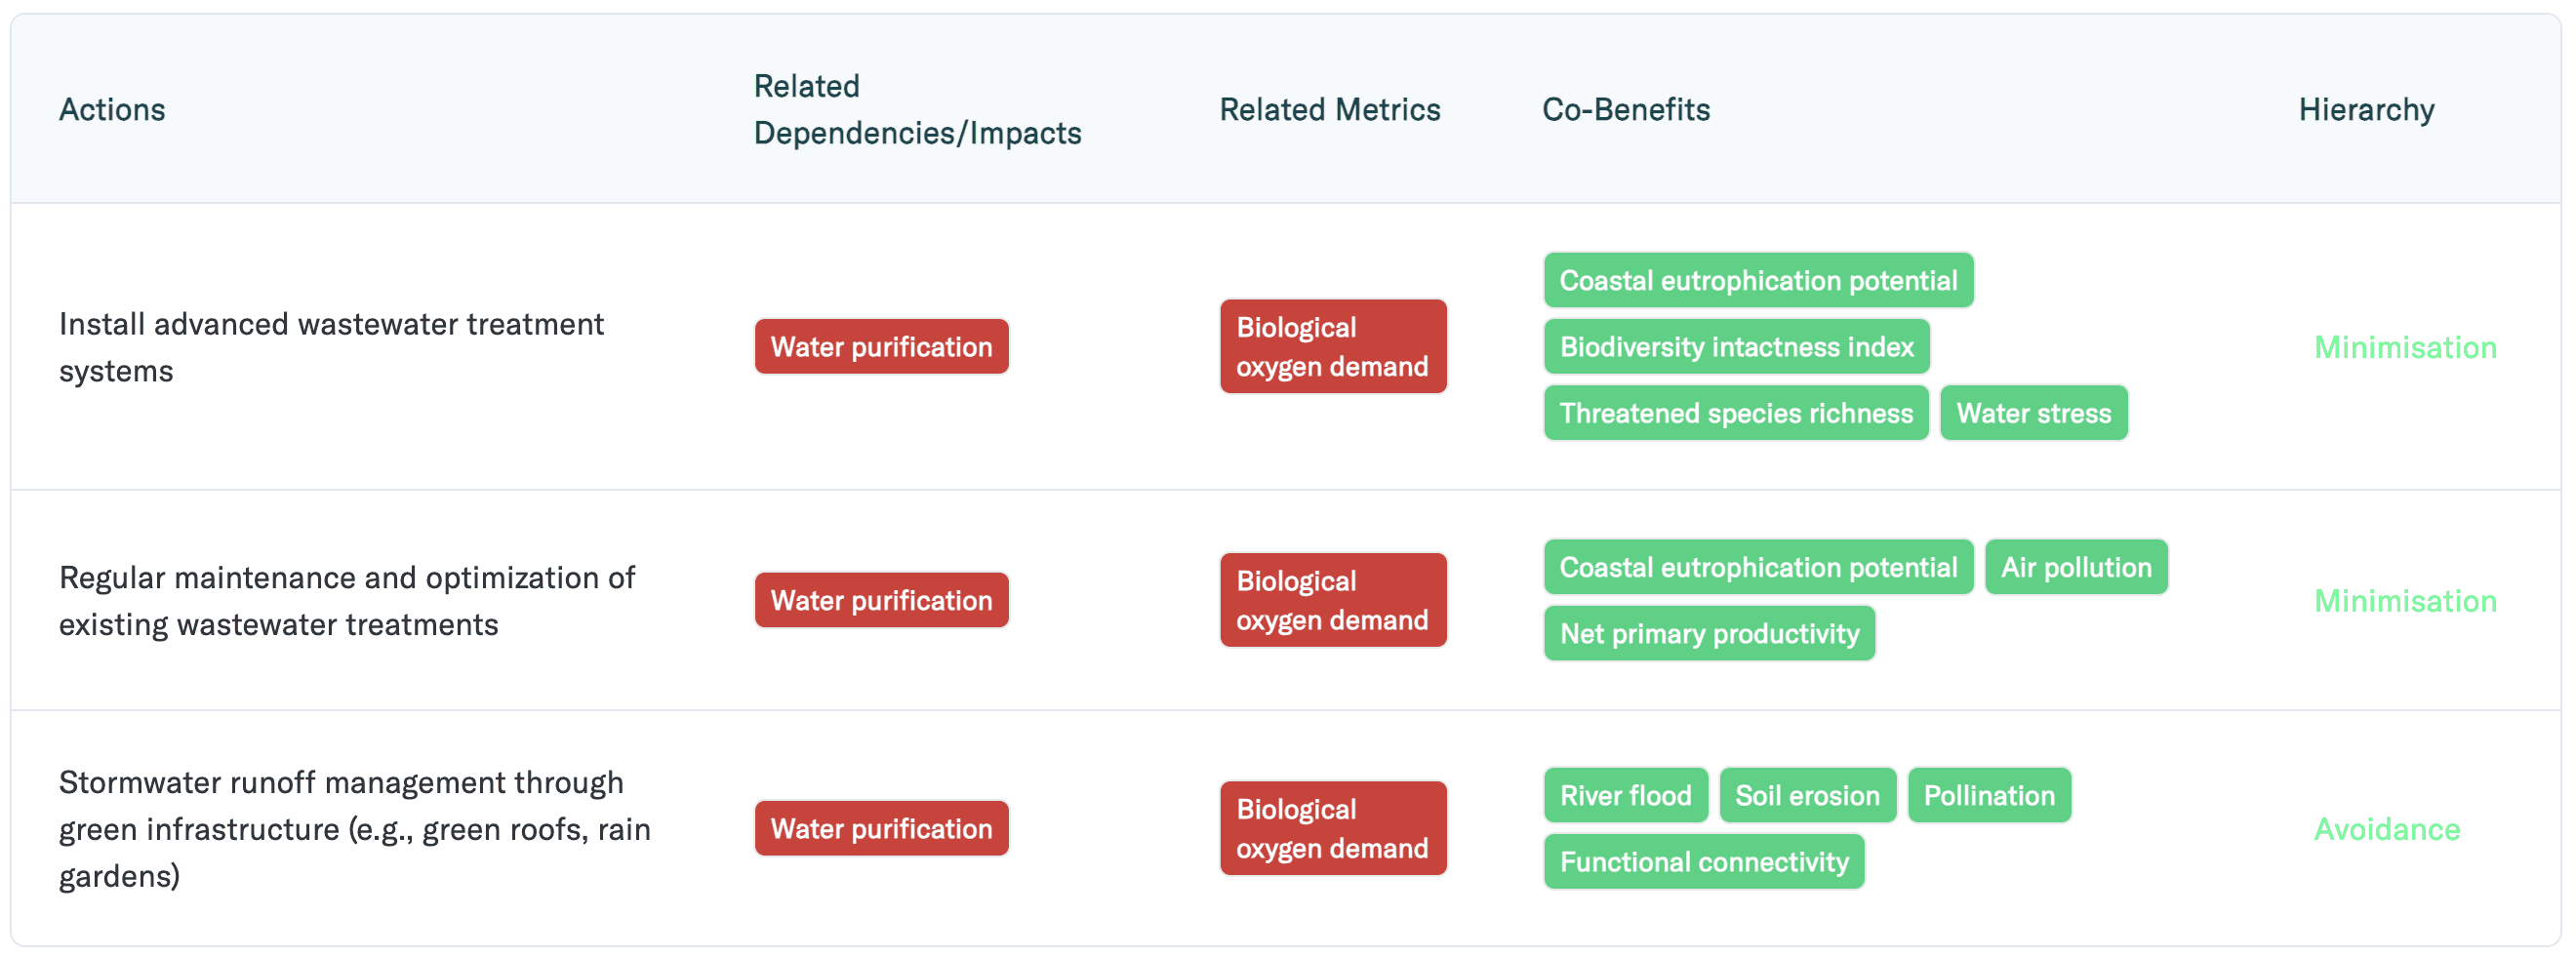
Task: Click Water purification tag in stormwater runoff row
Action: click(x=881, y=828)
